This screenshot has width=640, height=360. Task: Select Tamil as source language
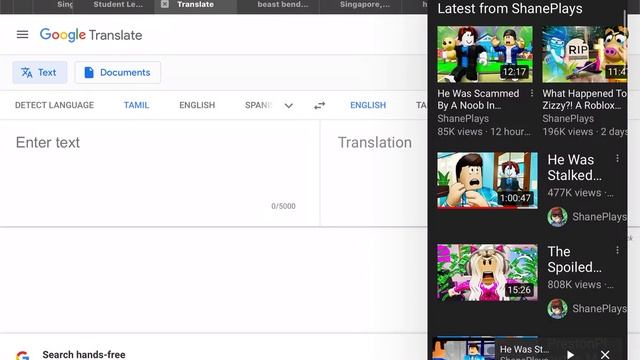pyautogui.click(x=136, y=105)
